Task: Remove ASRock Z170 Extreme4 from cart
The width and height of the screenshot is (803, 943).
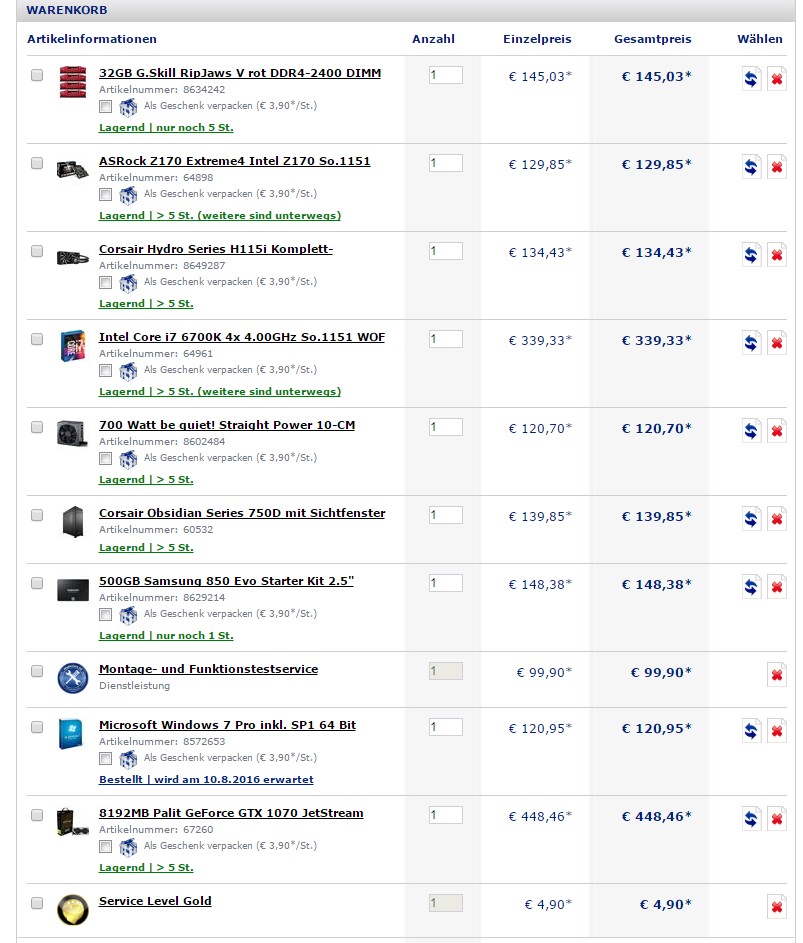Action: click(777, 167)
